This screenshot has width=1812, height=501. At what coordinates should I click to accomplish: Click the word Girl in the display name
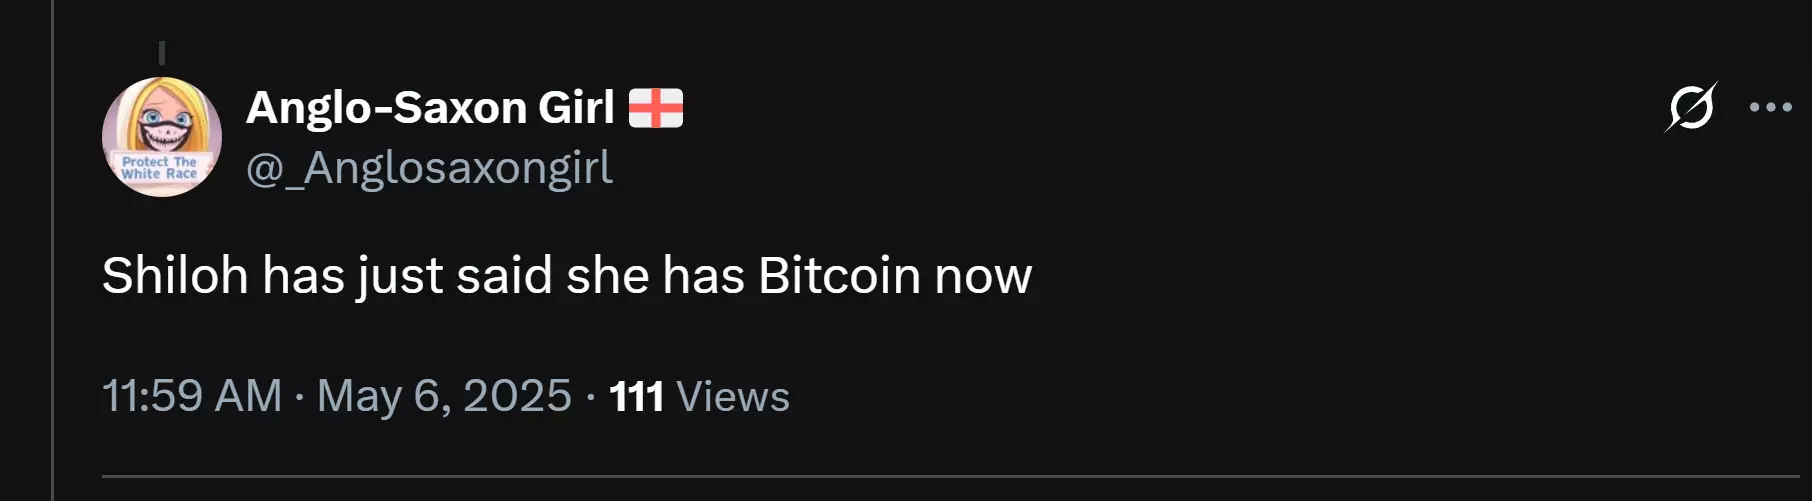(x=576, y=108)
